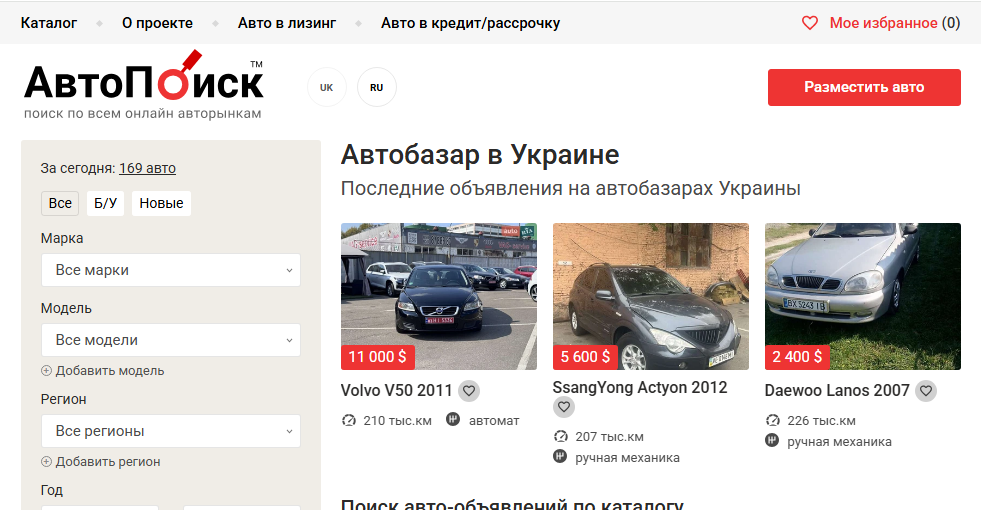Open the Volvo V50 2011 listing title

pos(397,390)
